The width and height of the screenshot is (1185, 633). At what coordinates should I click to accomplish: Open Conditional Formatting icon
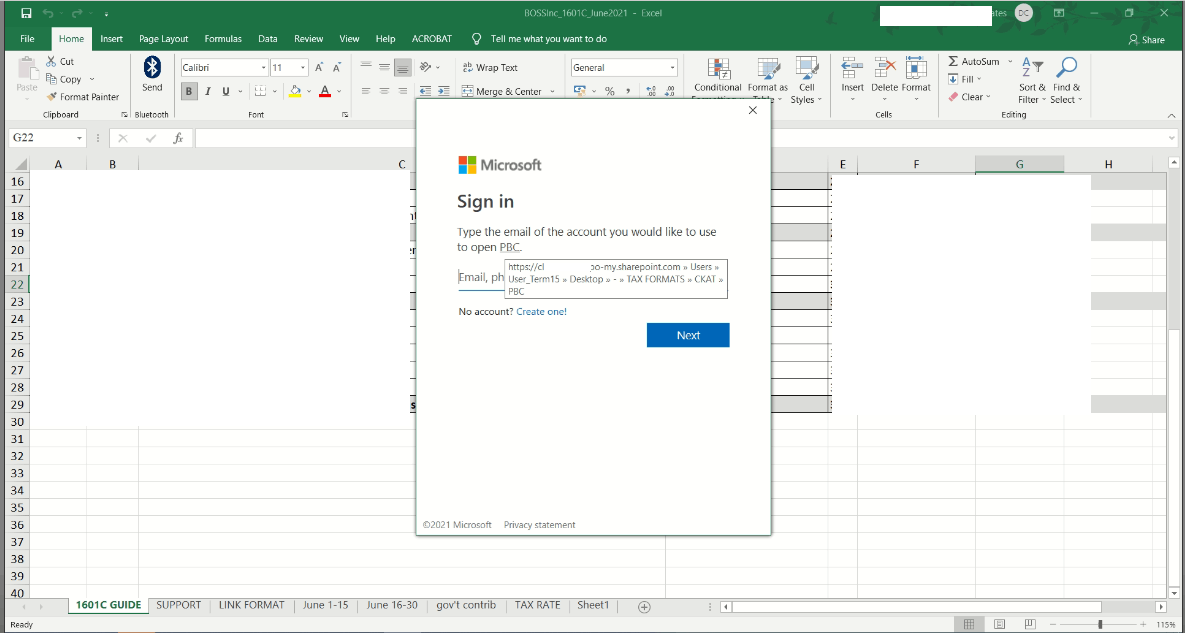(x=718, y=69)
